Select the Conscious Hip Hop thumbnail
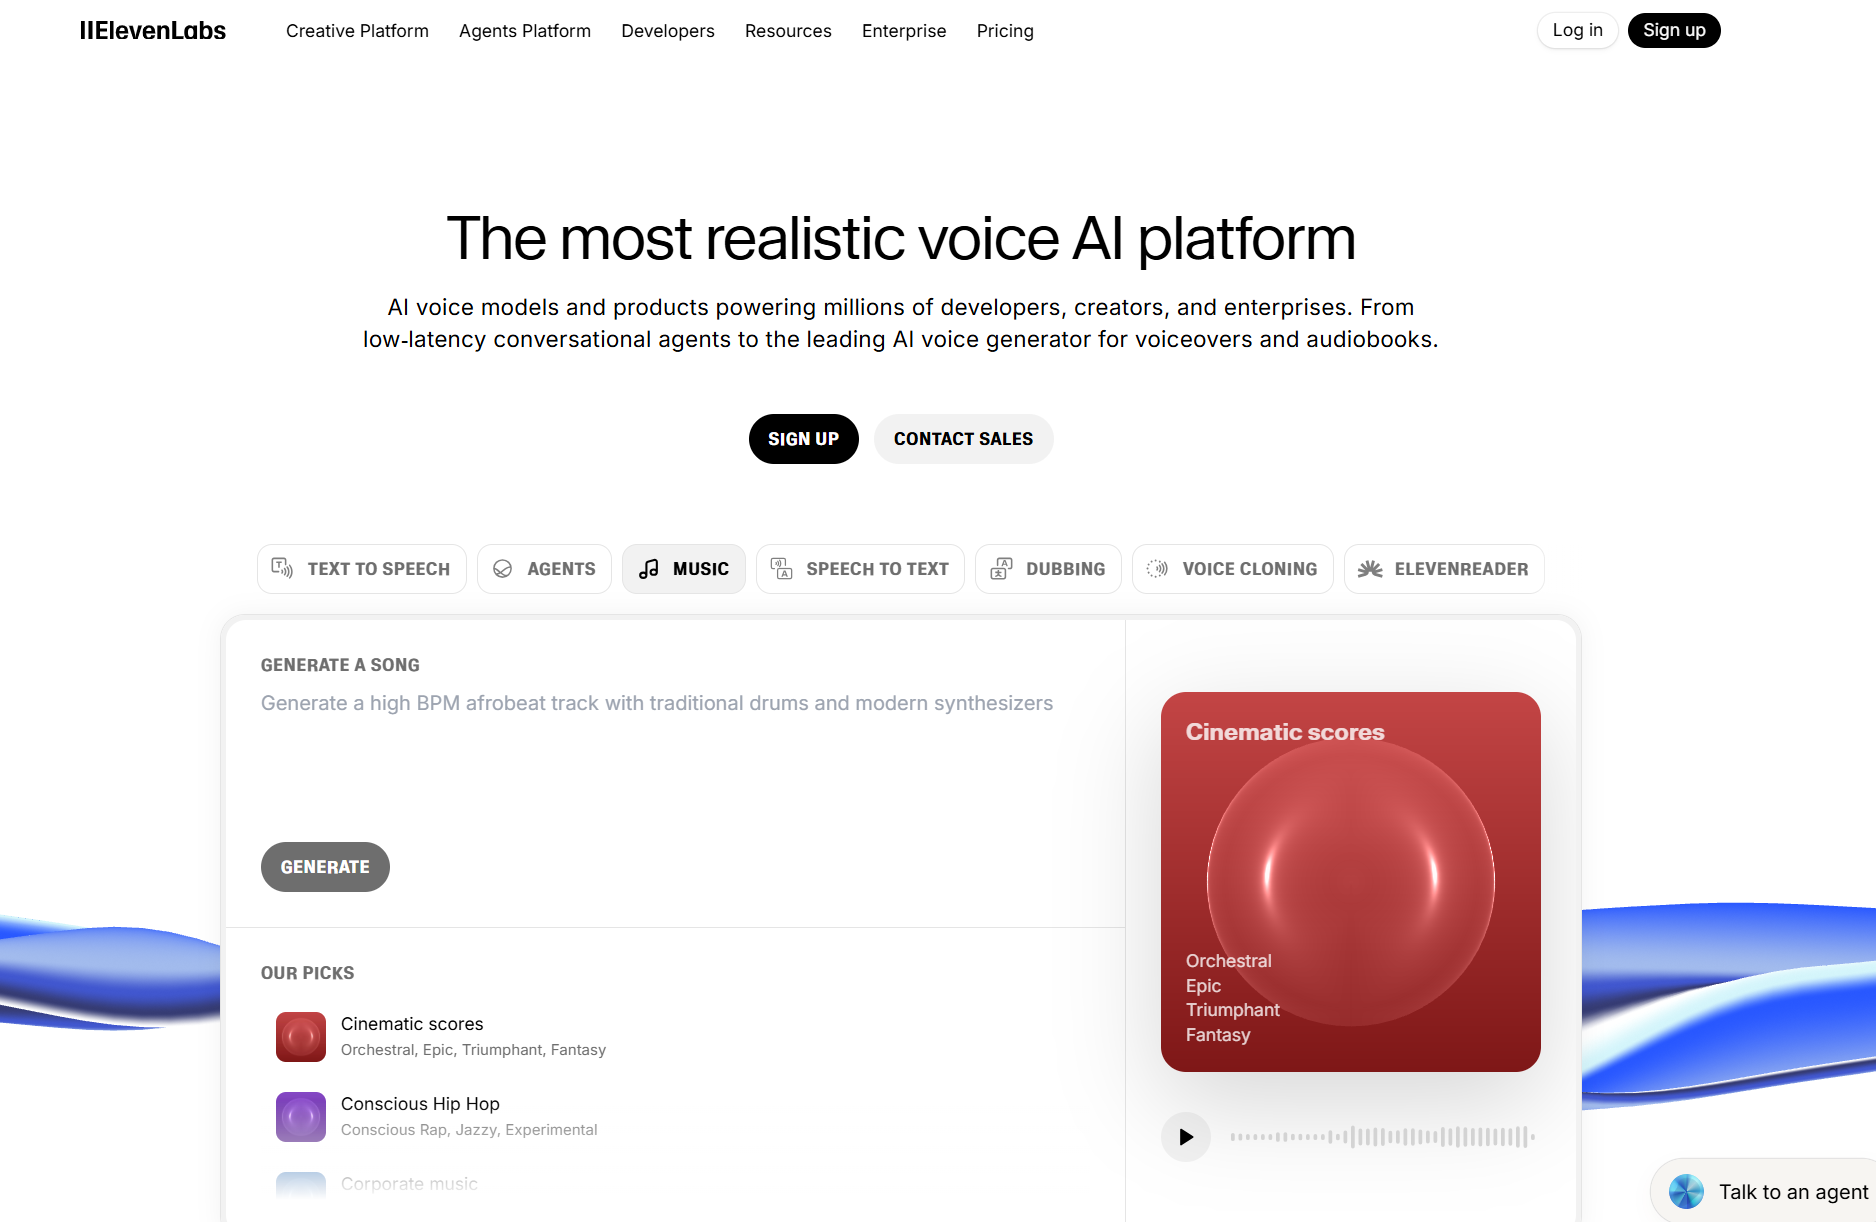Image resolution: width=1876 pixels, height=1222 pixels. click(x=300, y=1116)
